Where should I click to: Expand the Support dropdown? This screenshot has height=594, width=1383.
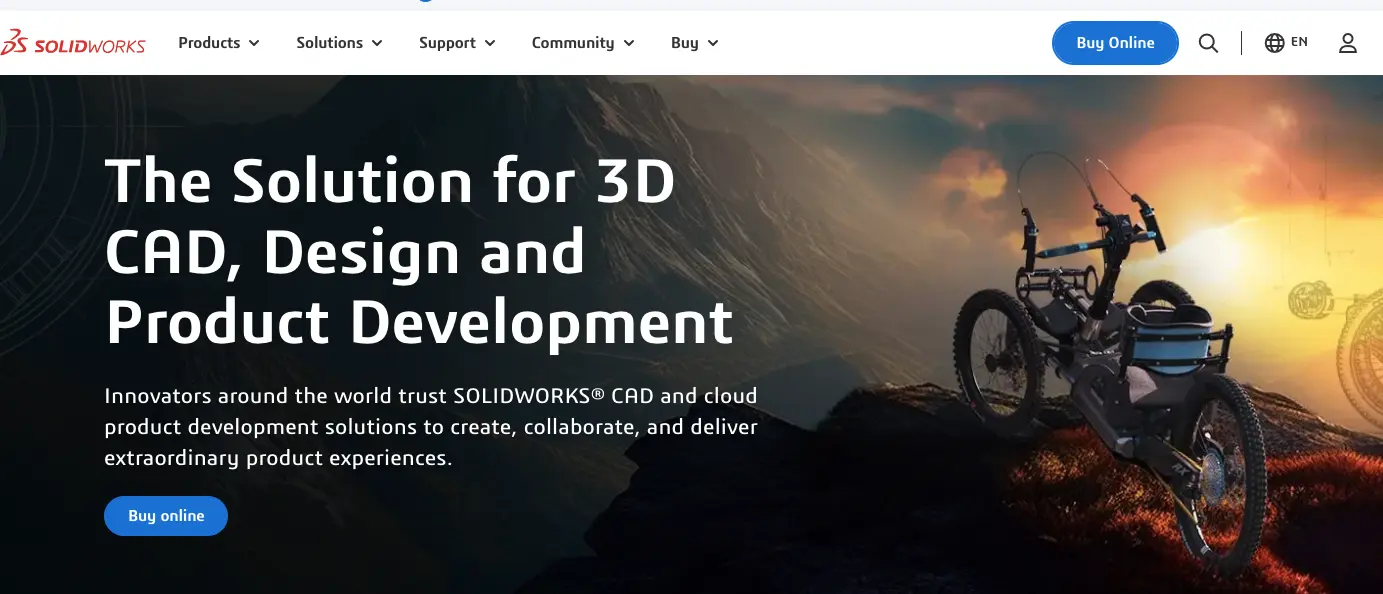pyautogui.click(x=456, y=43)
